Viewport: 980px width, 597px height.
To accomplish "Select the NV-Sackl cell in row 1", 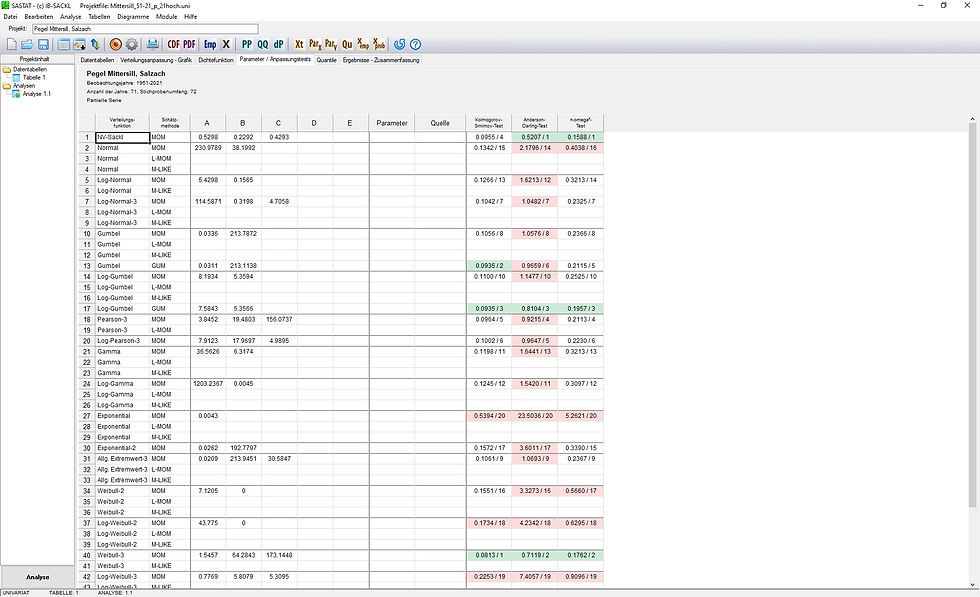I will (x=122, y=137).
